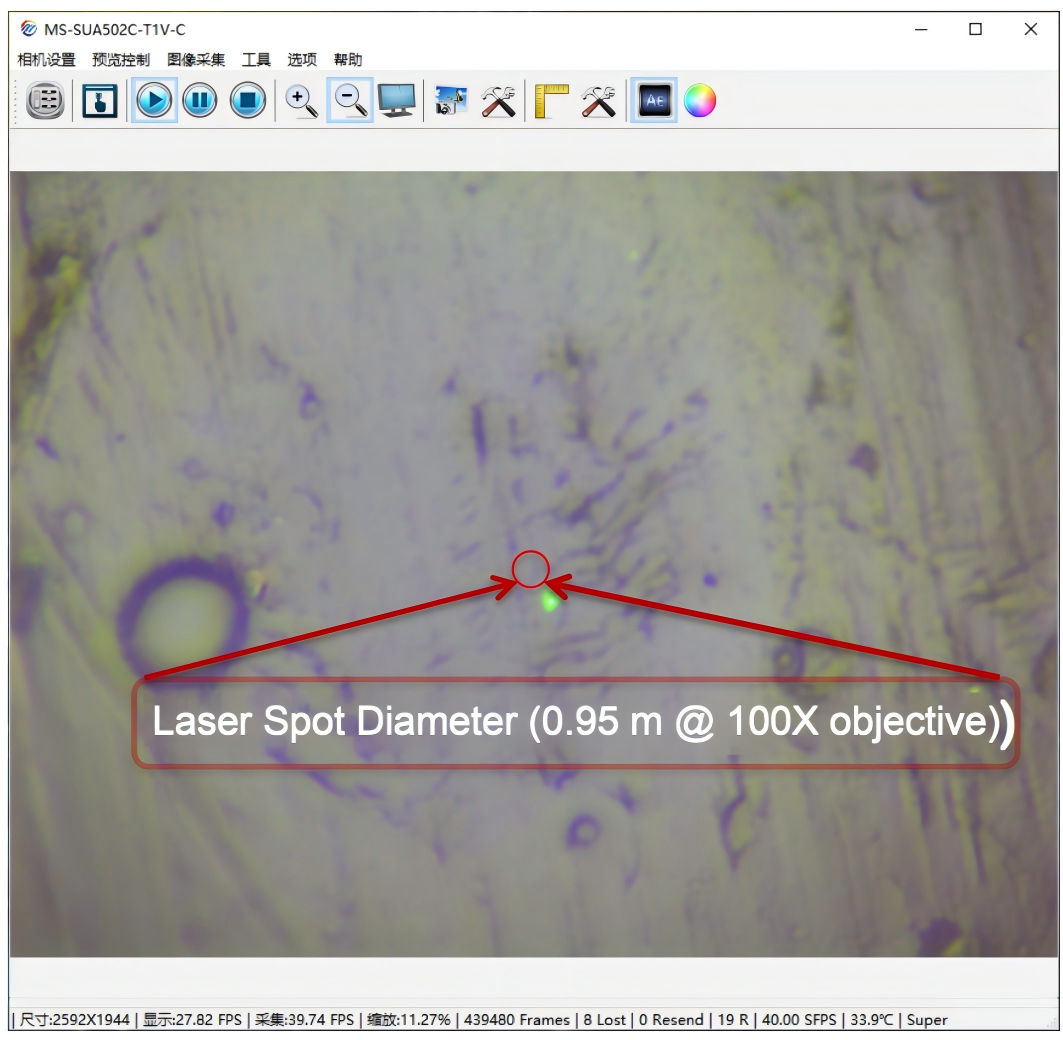Click the touch trigger toolbar icon
1063x1040 pixels.
point(100,101)
